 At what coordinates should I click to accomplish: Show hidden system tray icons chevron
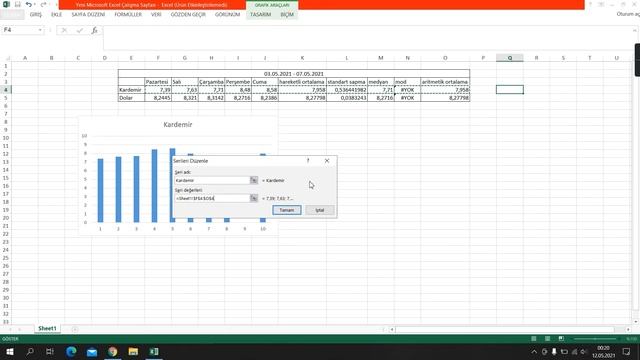[x=534, y=352]
